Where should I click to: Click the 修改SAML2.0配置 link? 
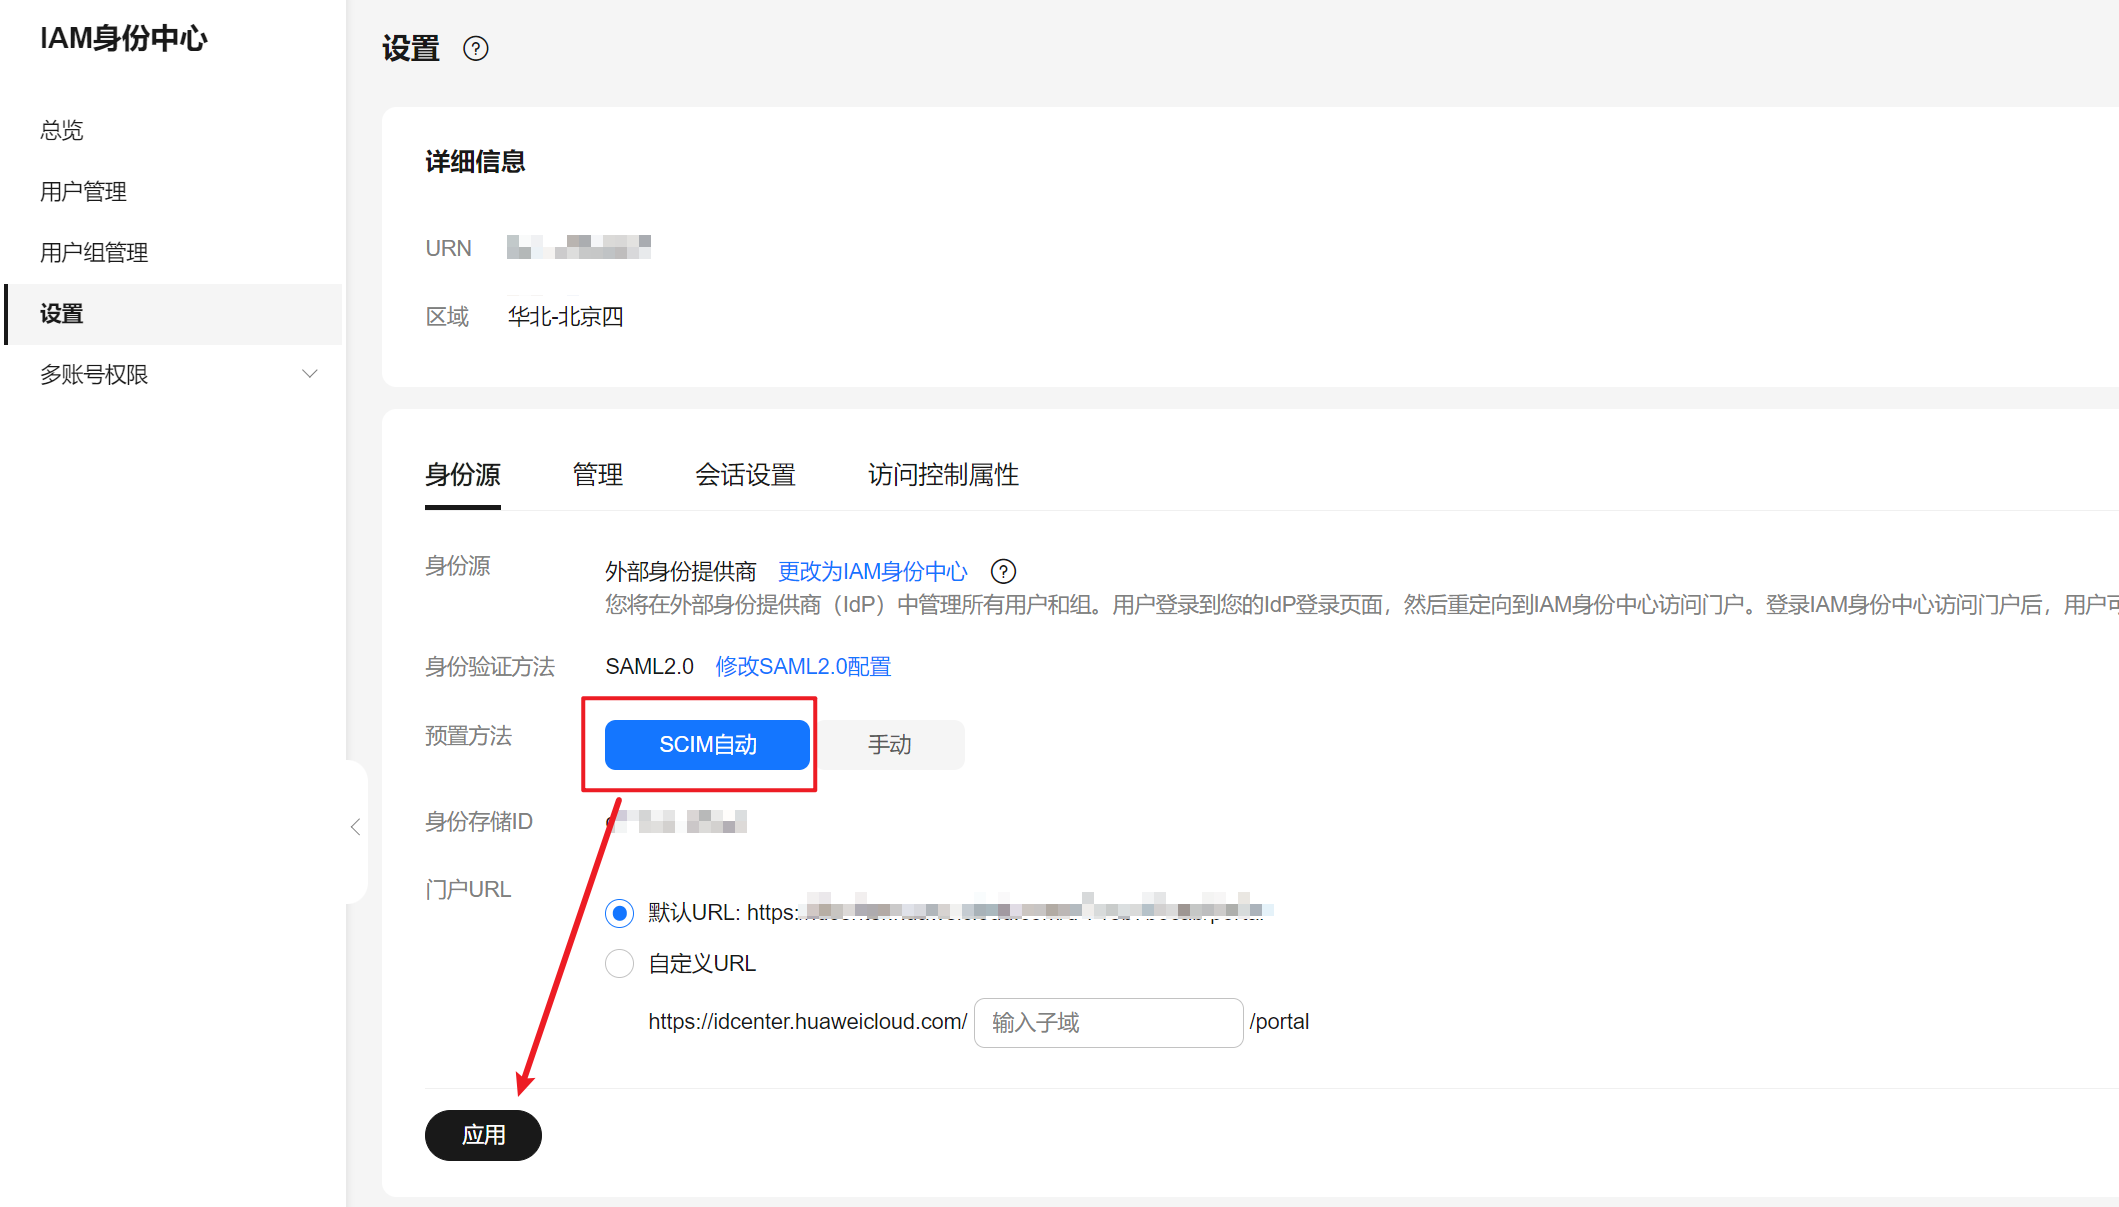tap(803, 667)
